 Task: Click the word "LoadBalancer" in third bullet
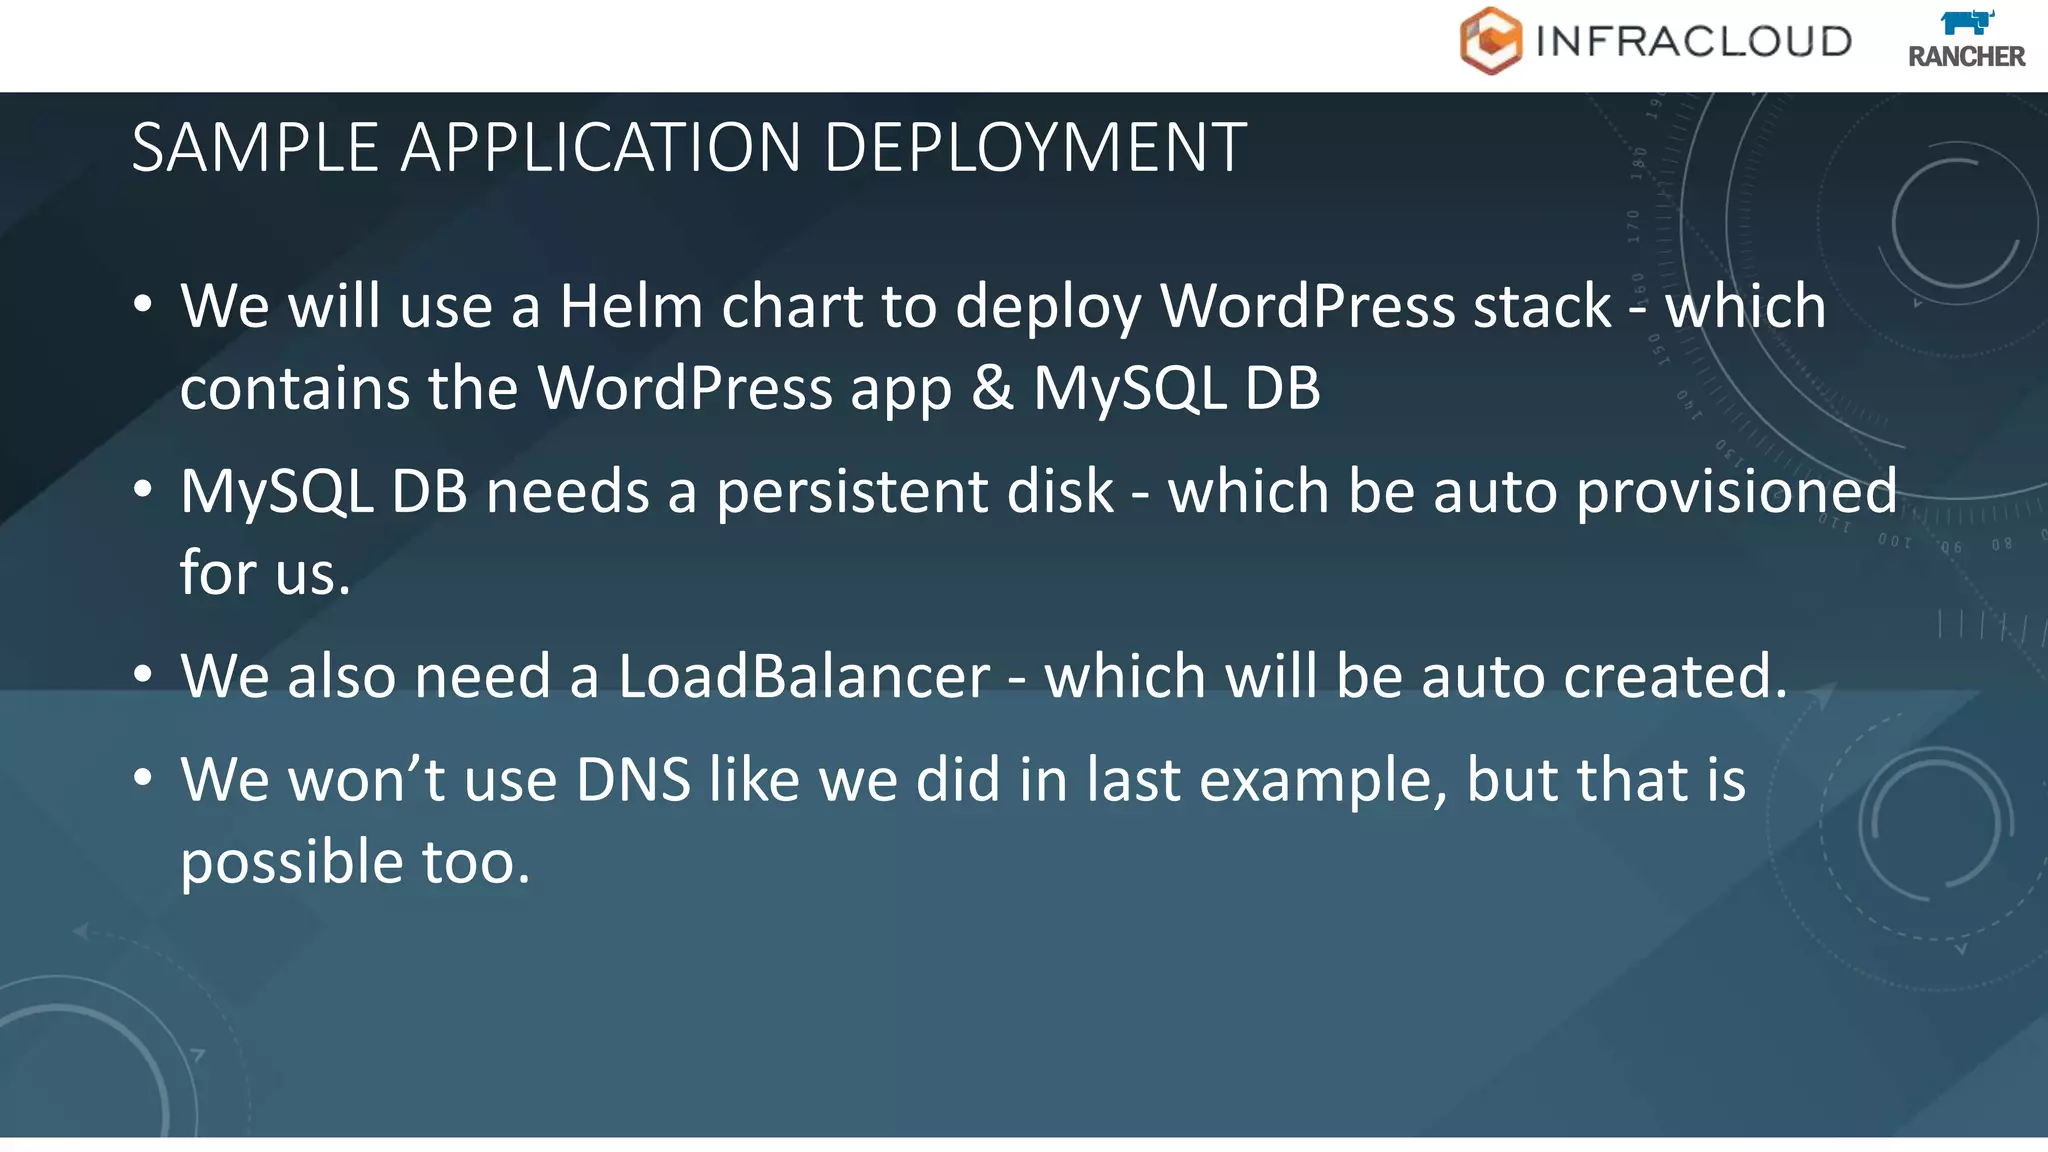[804, 677]
